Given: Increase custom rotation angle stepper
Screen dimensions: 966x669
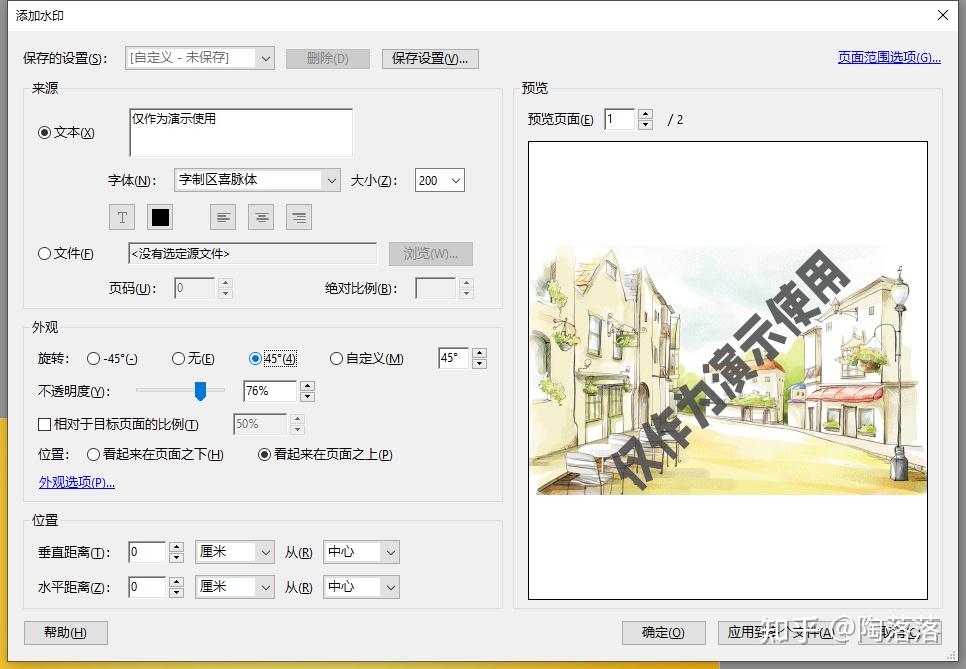Looking at the screenshot, I should point(479,353).
